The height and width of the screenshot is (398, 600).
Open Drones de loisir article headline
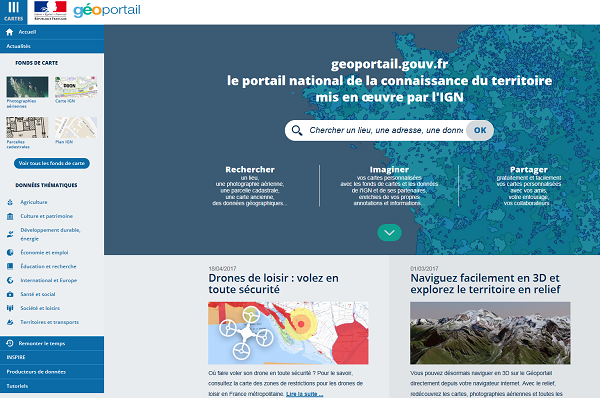(273, 284)
